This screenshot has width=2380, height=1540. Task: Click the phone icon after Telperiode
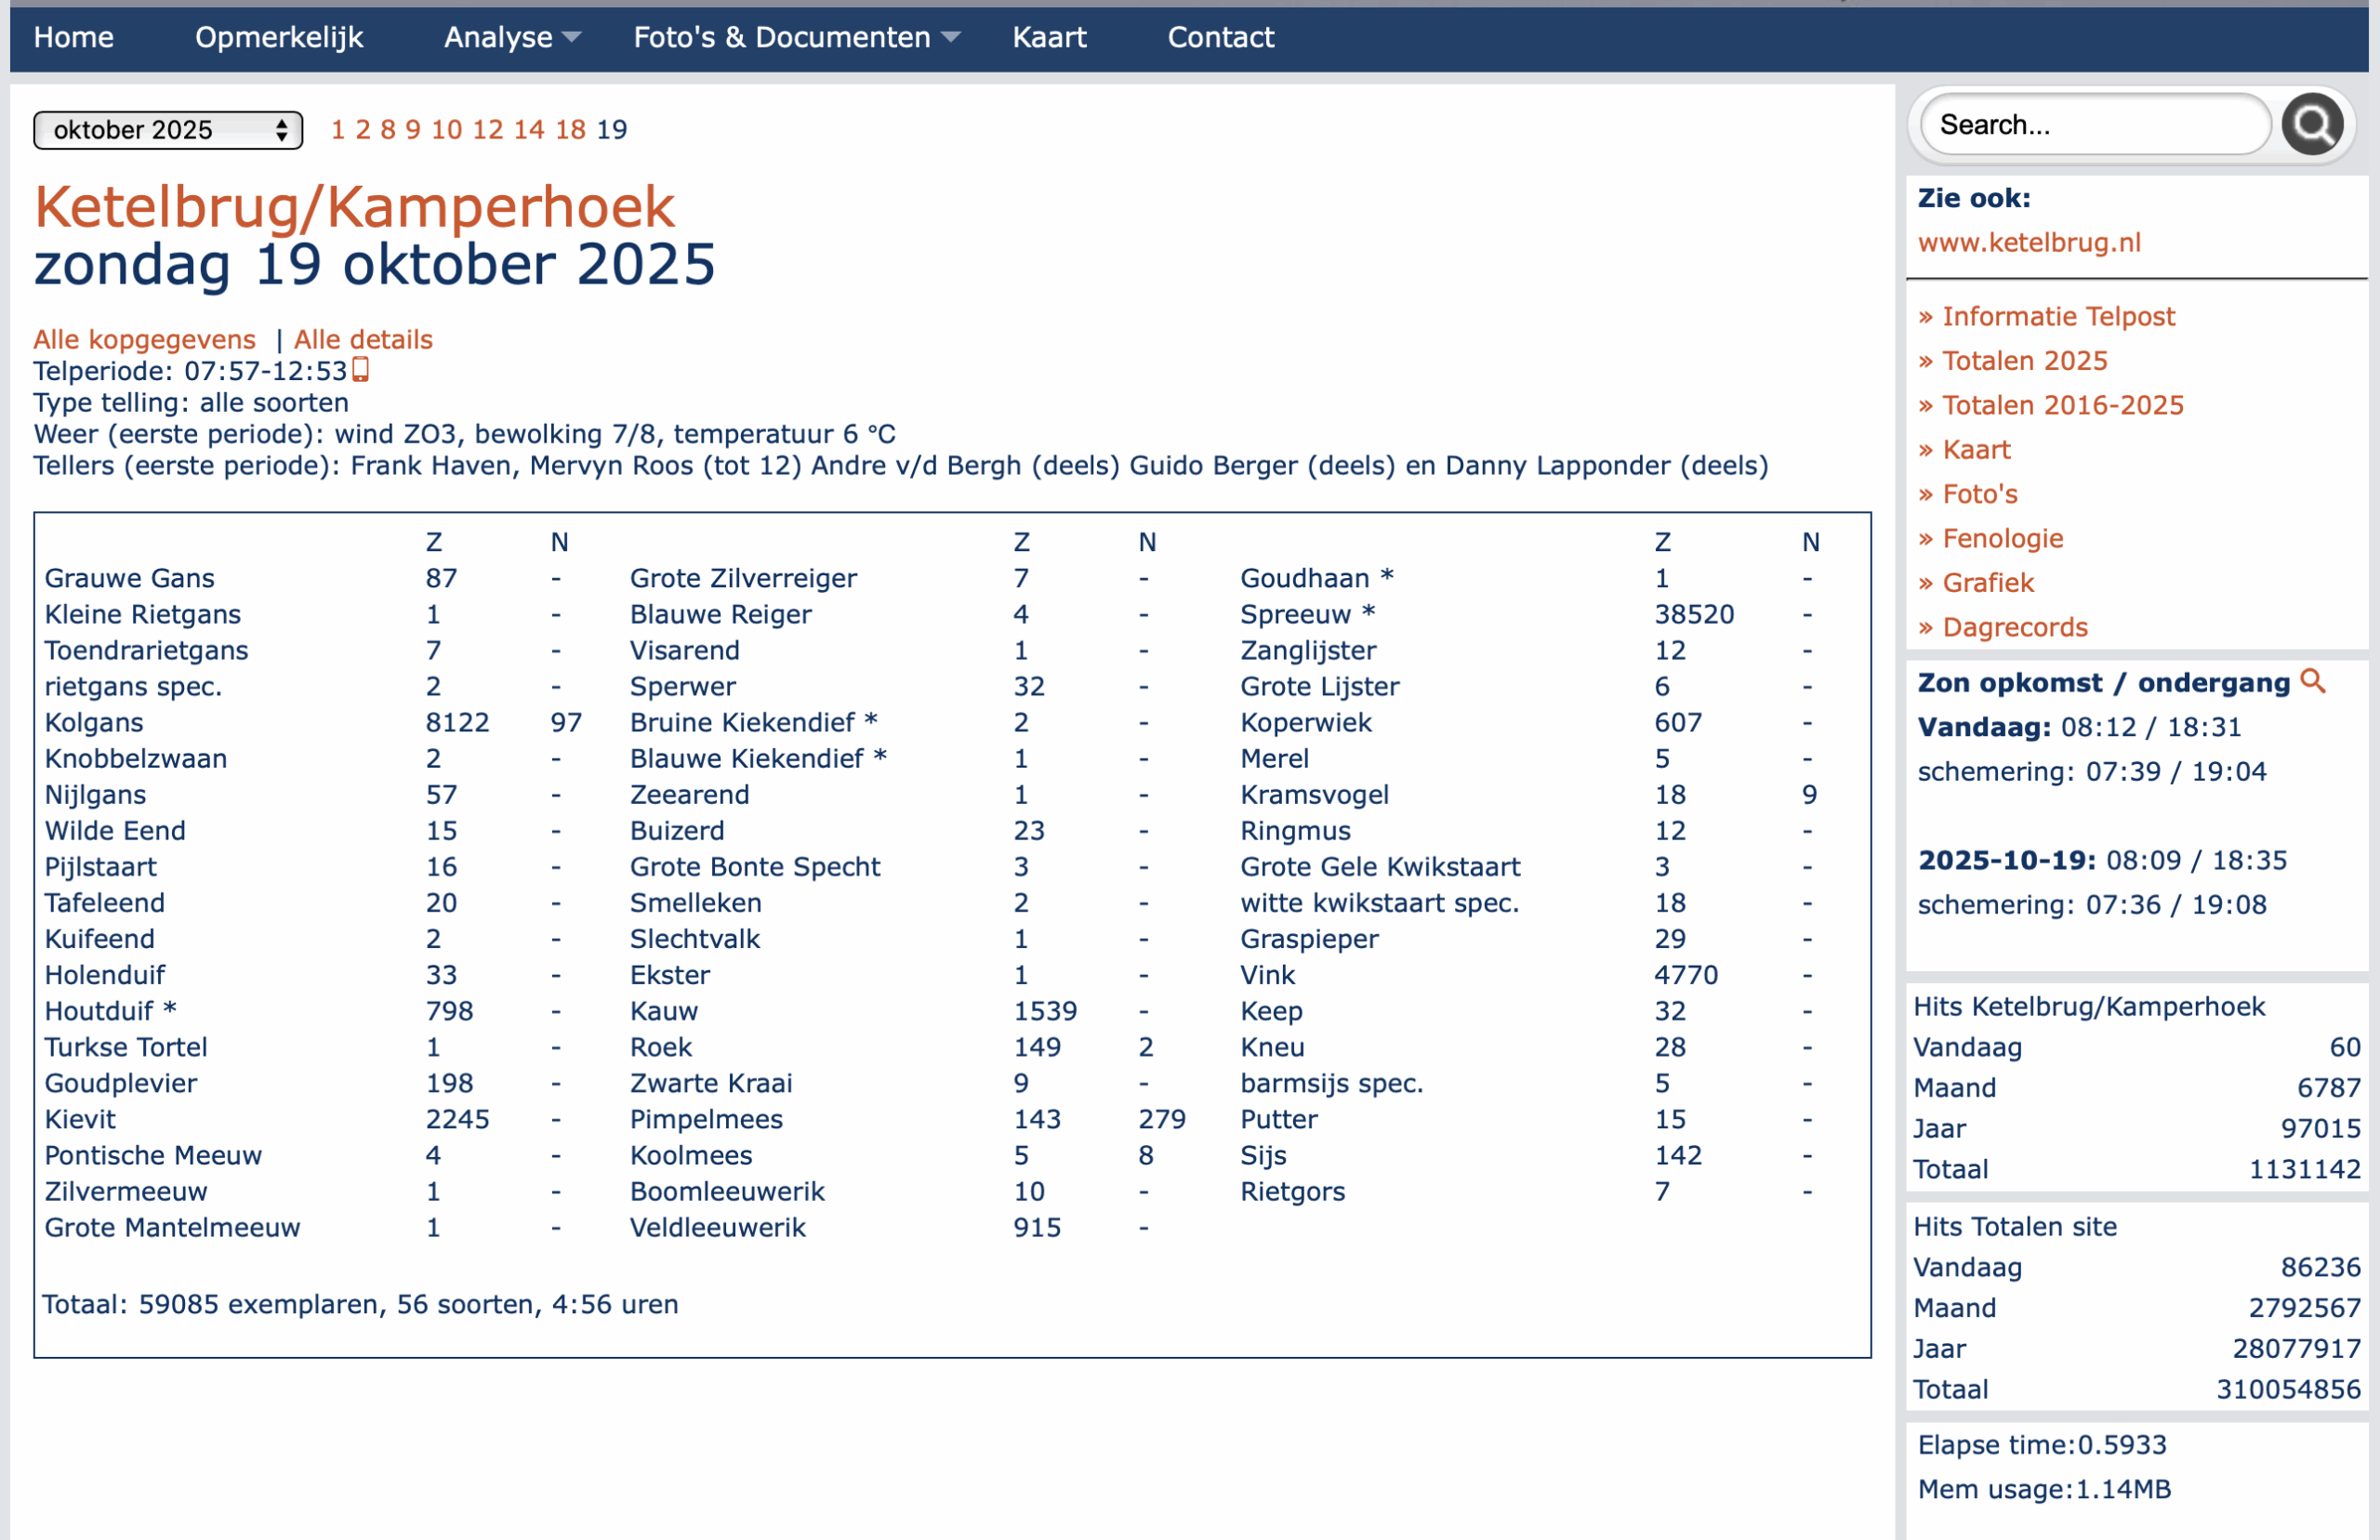pyautogui.click(x=361, y=370)
